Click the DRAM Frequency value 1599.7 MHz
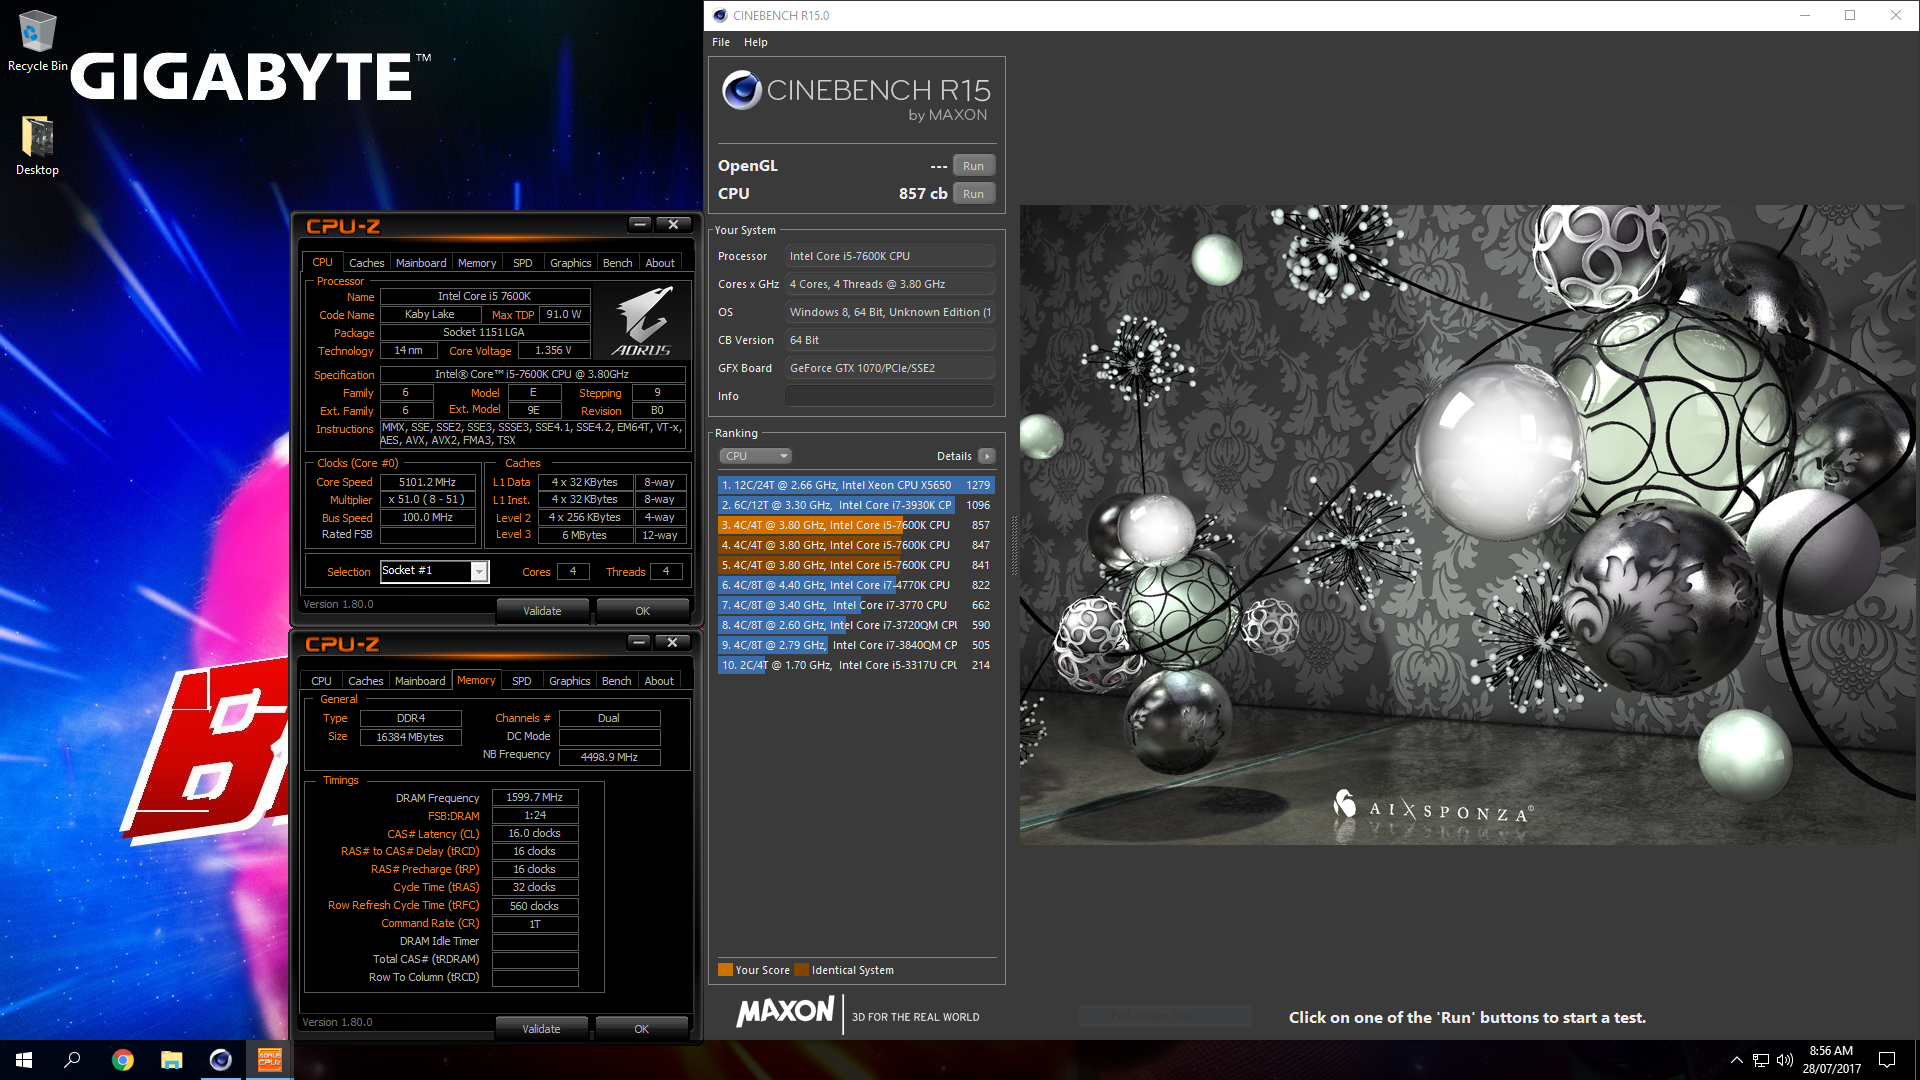 (534, 798)
